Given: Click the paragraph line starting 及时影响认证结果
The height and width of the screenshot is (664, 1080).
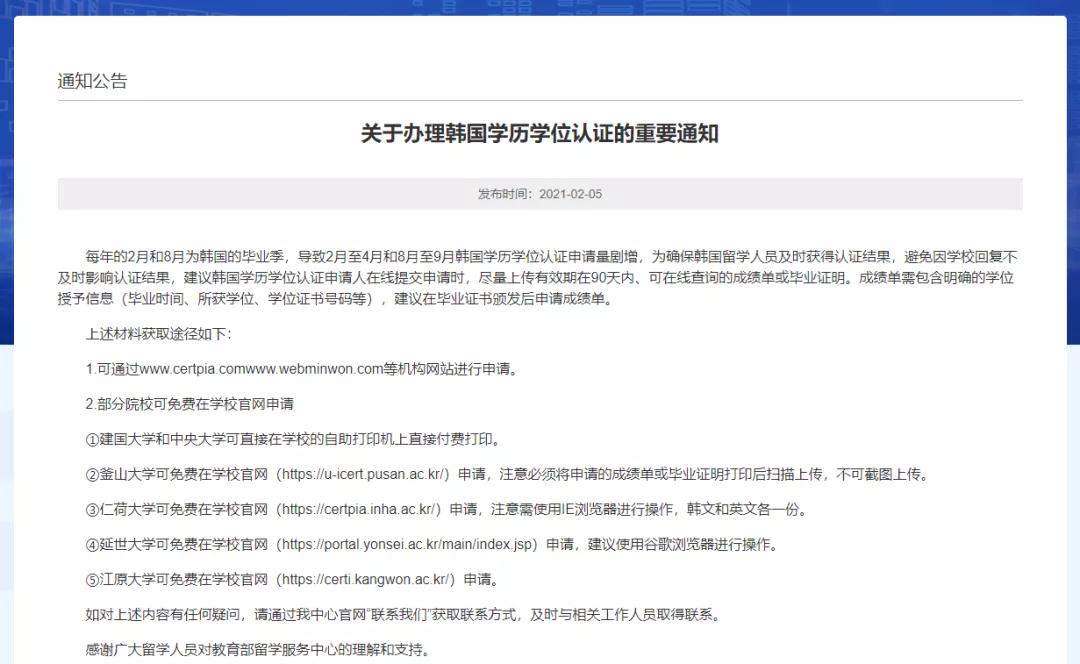Looking at the screenshot, I should tap(536, 278).
